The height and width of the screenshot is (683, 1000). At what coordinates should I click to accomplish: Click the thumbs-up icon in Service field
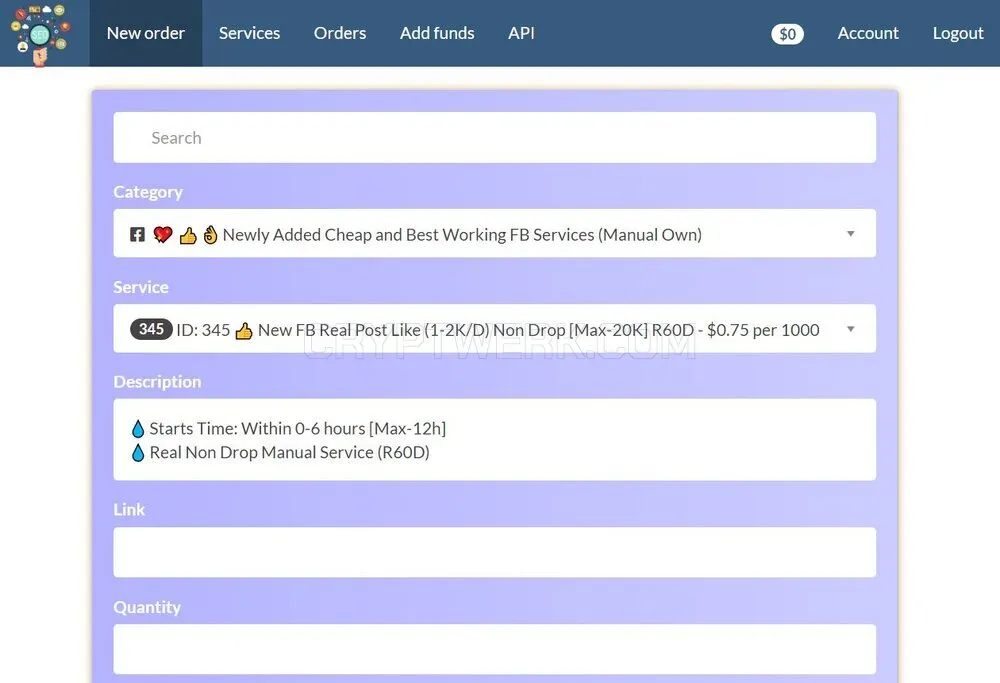(244, 331)
